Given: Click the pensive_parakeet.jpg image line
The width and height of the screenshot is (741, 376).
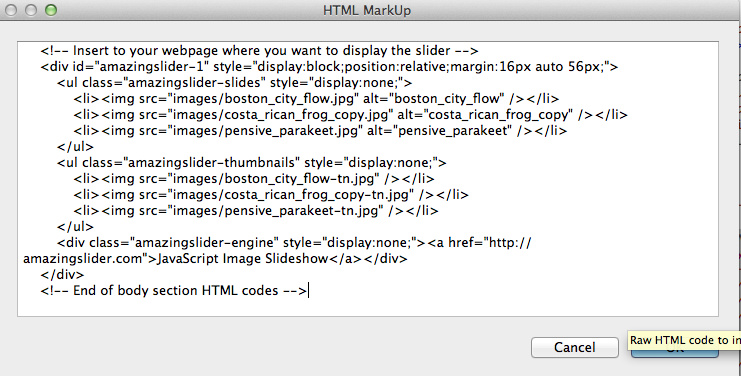Looking at the screenshot, I should click(320, 130).
